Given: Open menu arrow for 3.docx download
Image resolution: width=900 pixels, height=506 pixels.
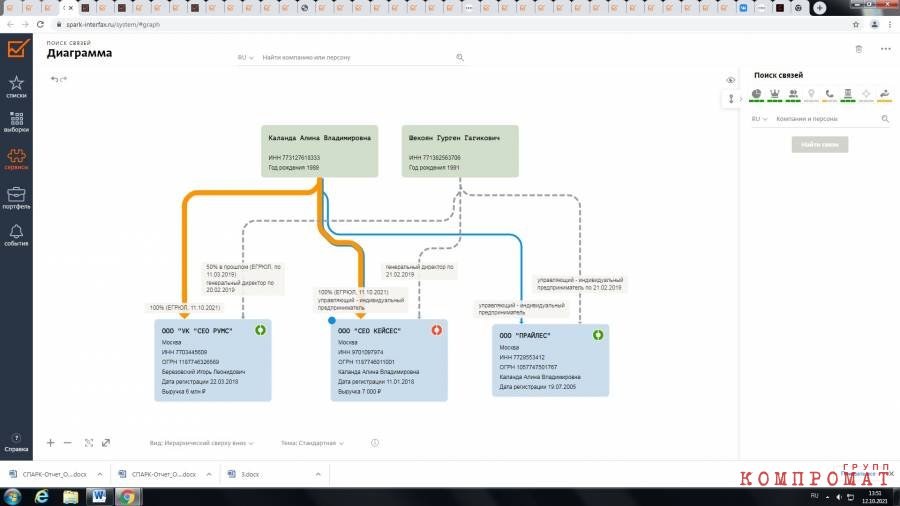Looking at the screenshot, I should click(x=318, y=474).
